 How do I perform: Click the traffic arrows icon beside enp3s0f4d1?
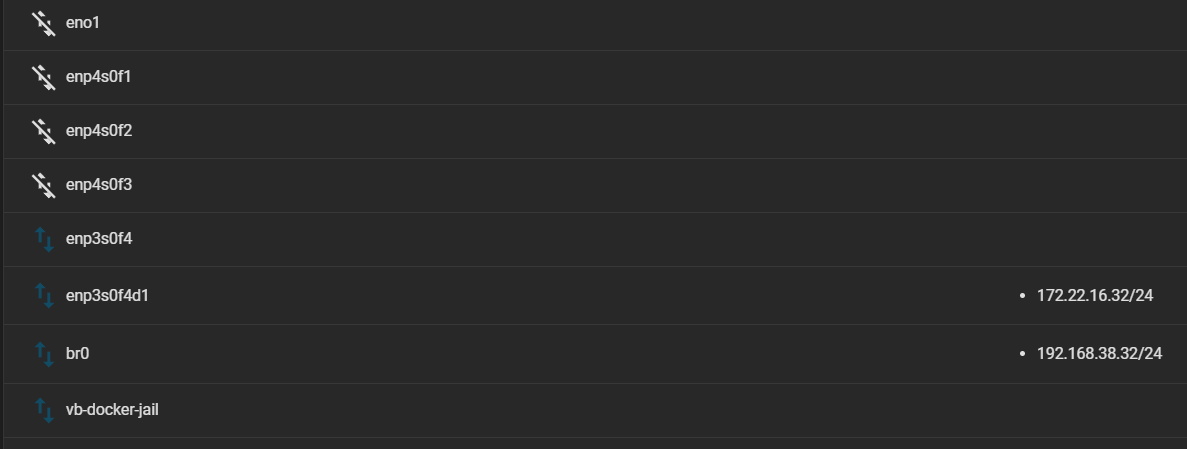45,295
